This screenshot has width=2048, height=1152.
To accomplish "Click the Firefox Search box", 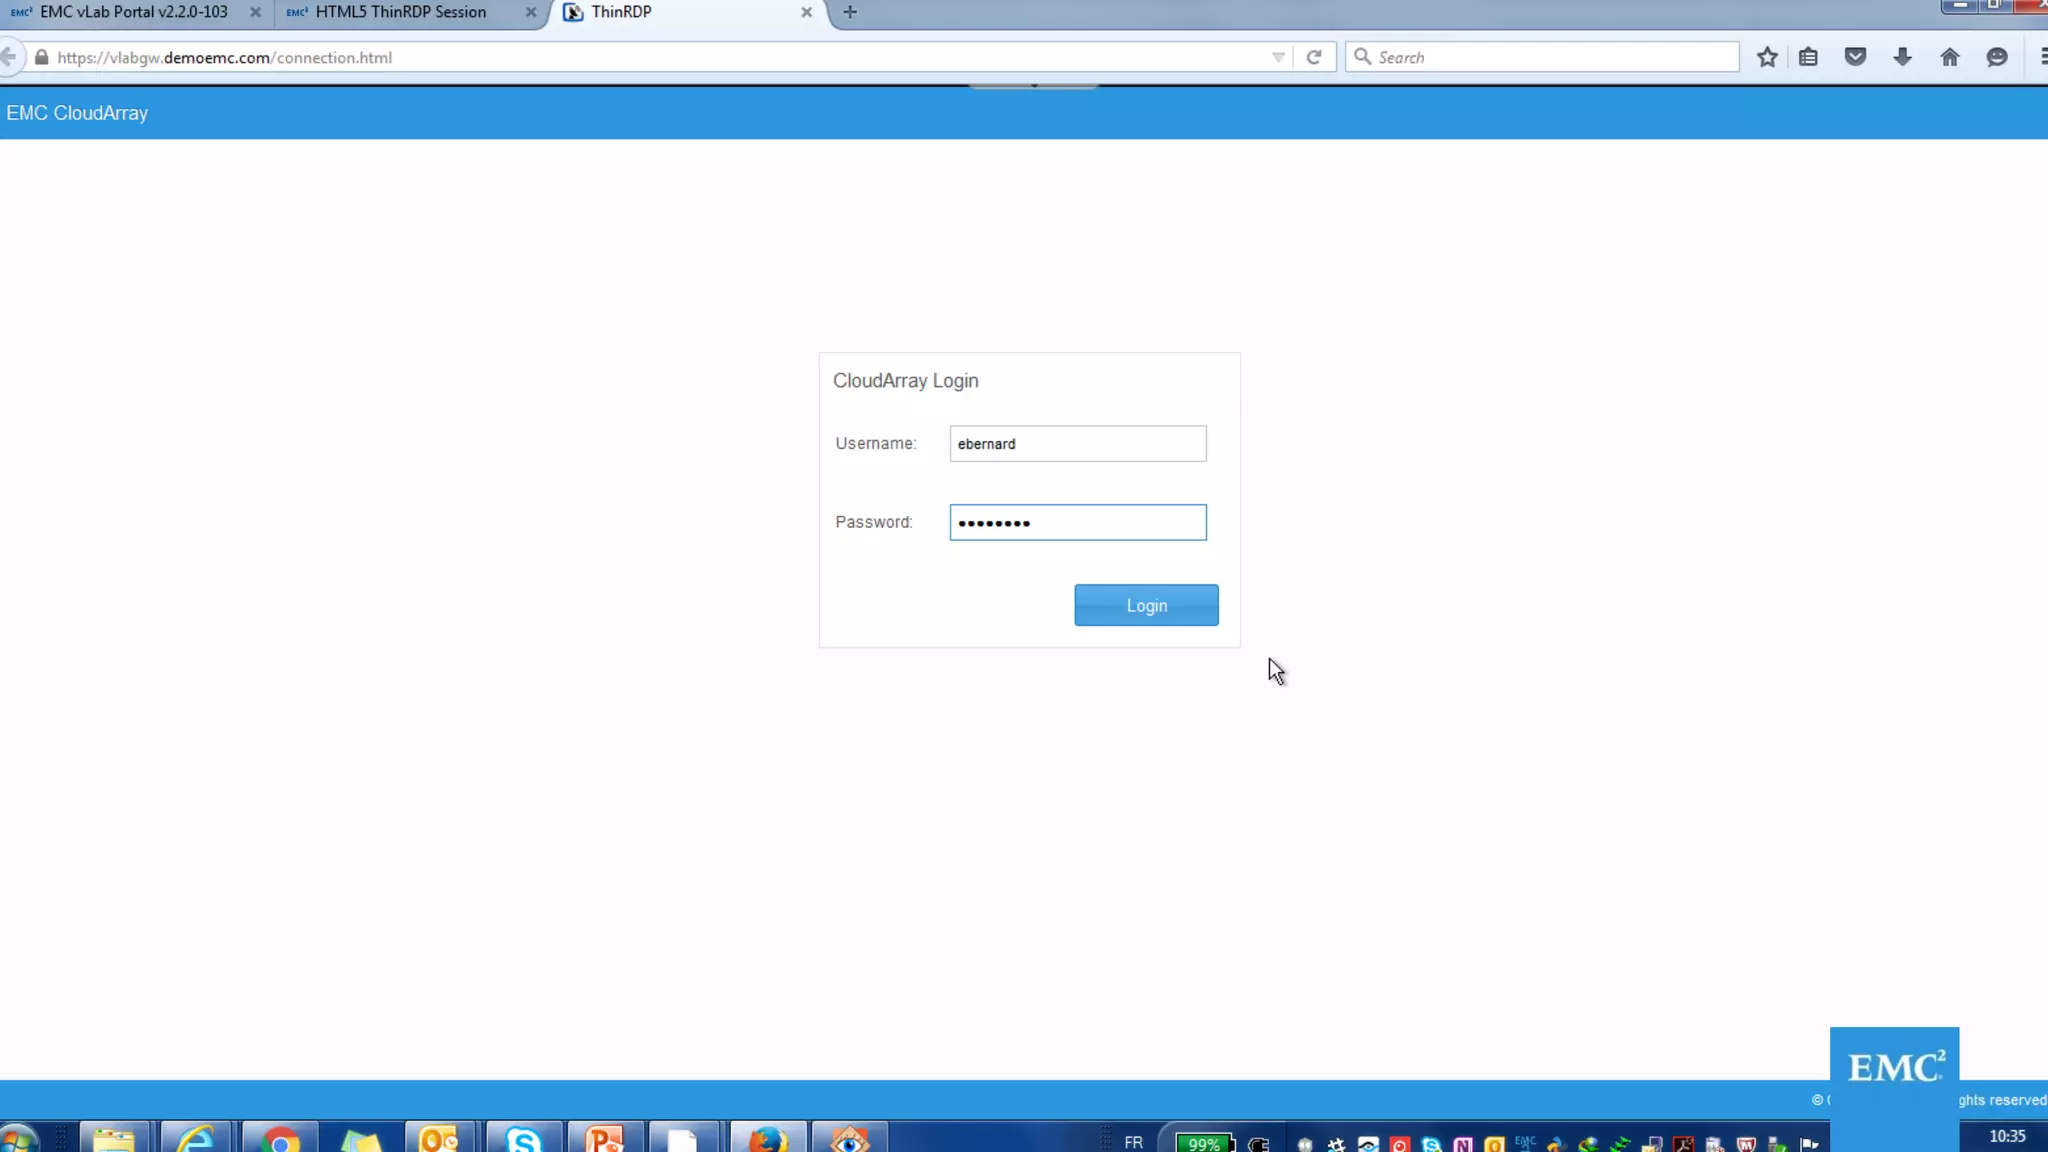I will pyautogui.click(x=1550, y=57).
